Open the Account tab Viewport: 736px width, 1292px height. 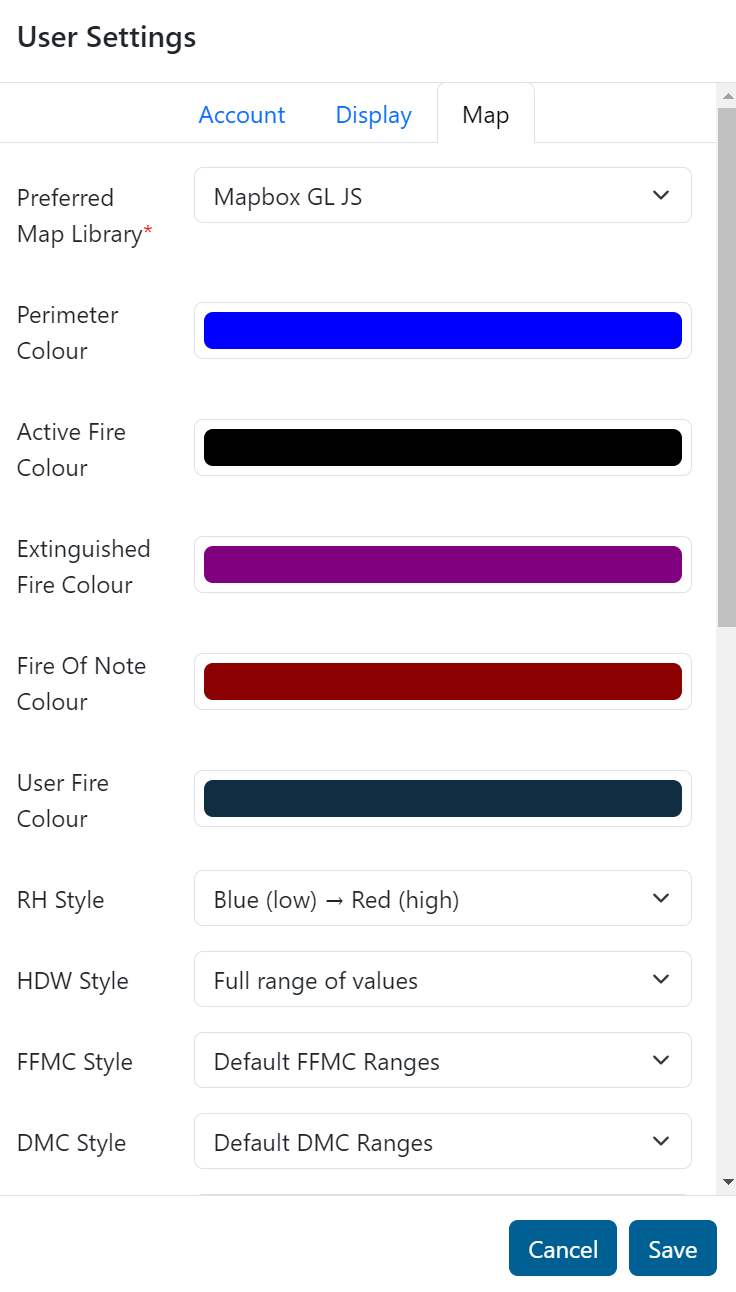pyautogui.click(x=242, y=115)
